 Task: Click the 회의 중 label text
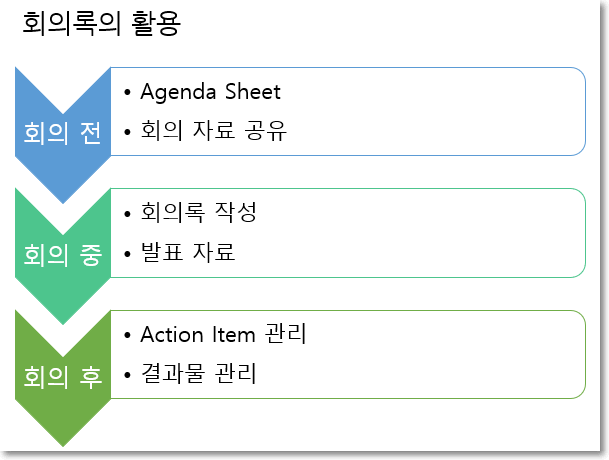(63, 255)
